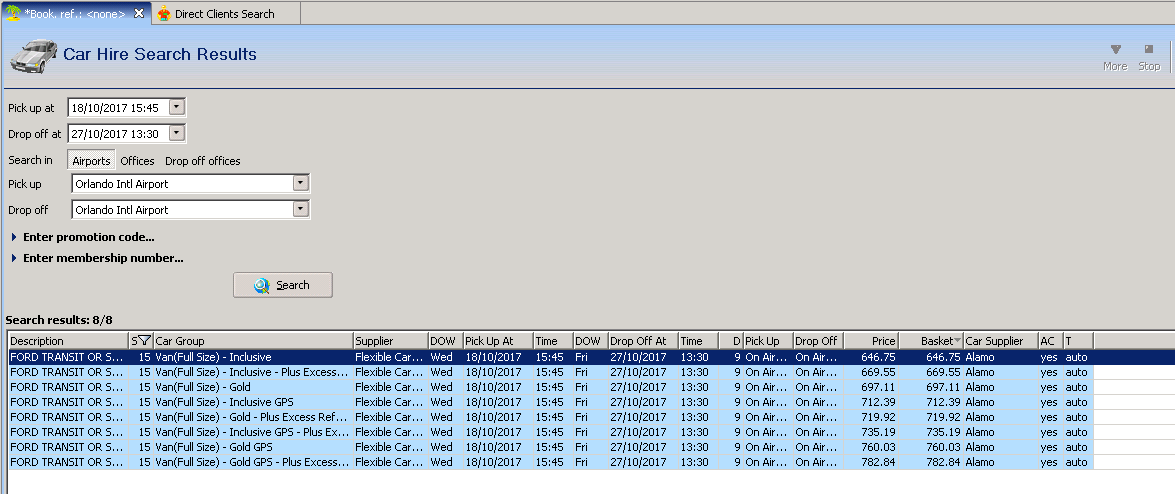Image resolution: width=1175 pixels, height=494 pixels.
Task: Switch to Direct Clients Search tab
Action: point(224,13)
